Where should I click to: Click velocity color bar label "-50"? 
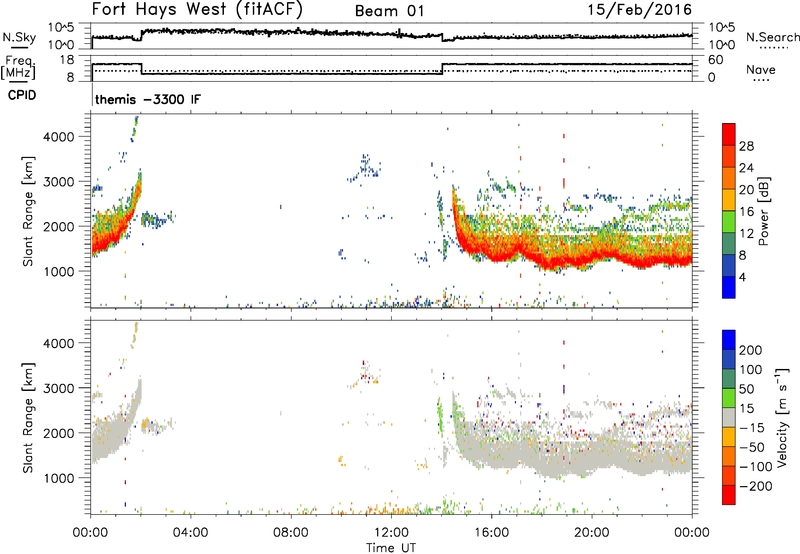pyautogui.click(x=752, y=447)
